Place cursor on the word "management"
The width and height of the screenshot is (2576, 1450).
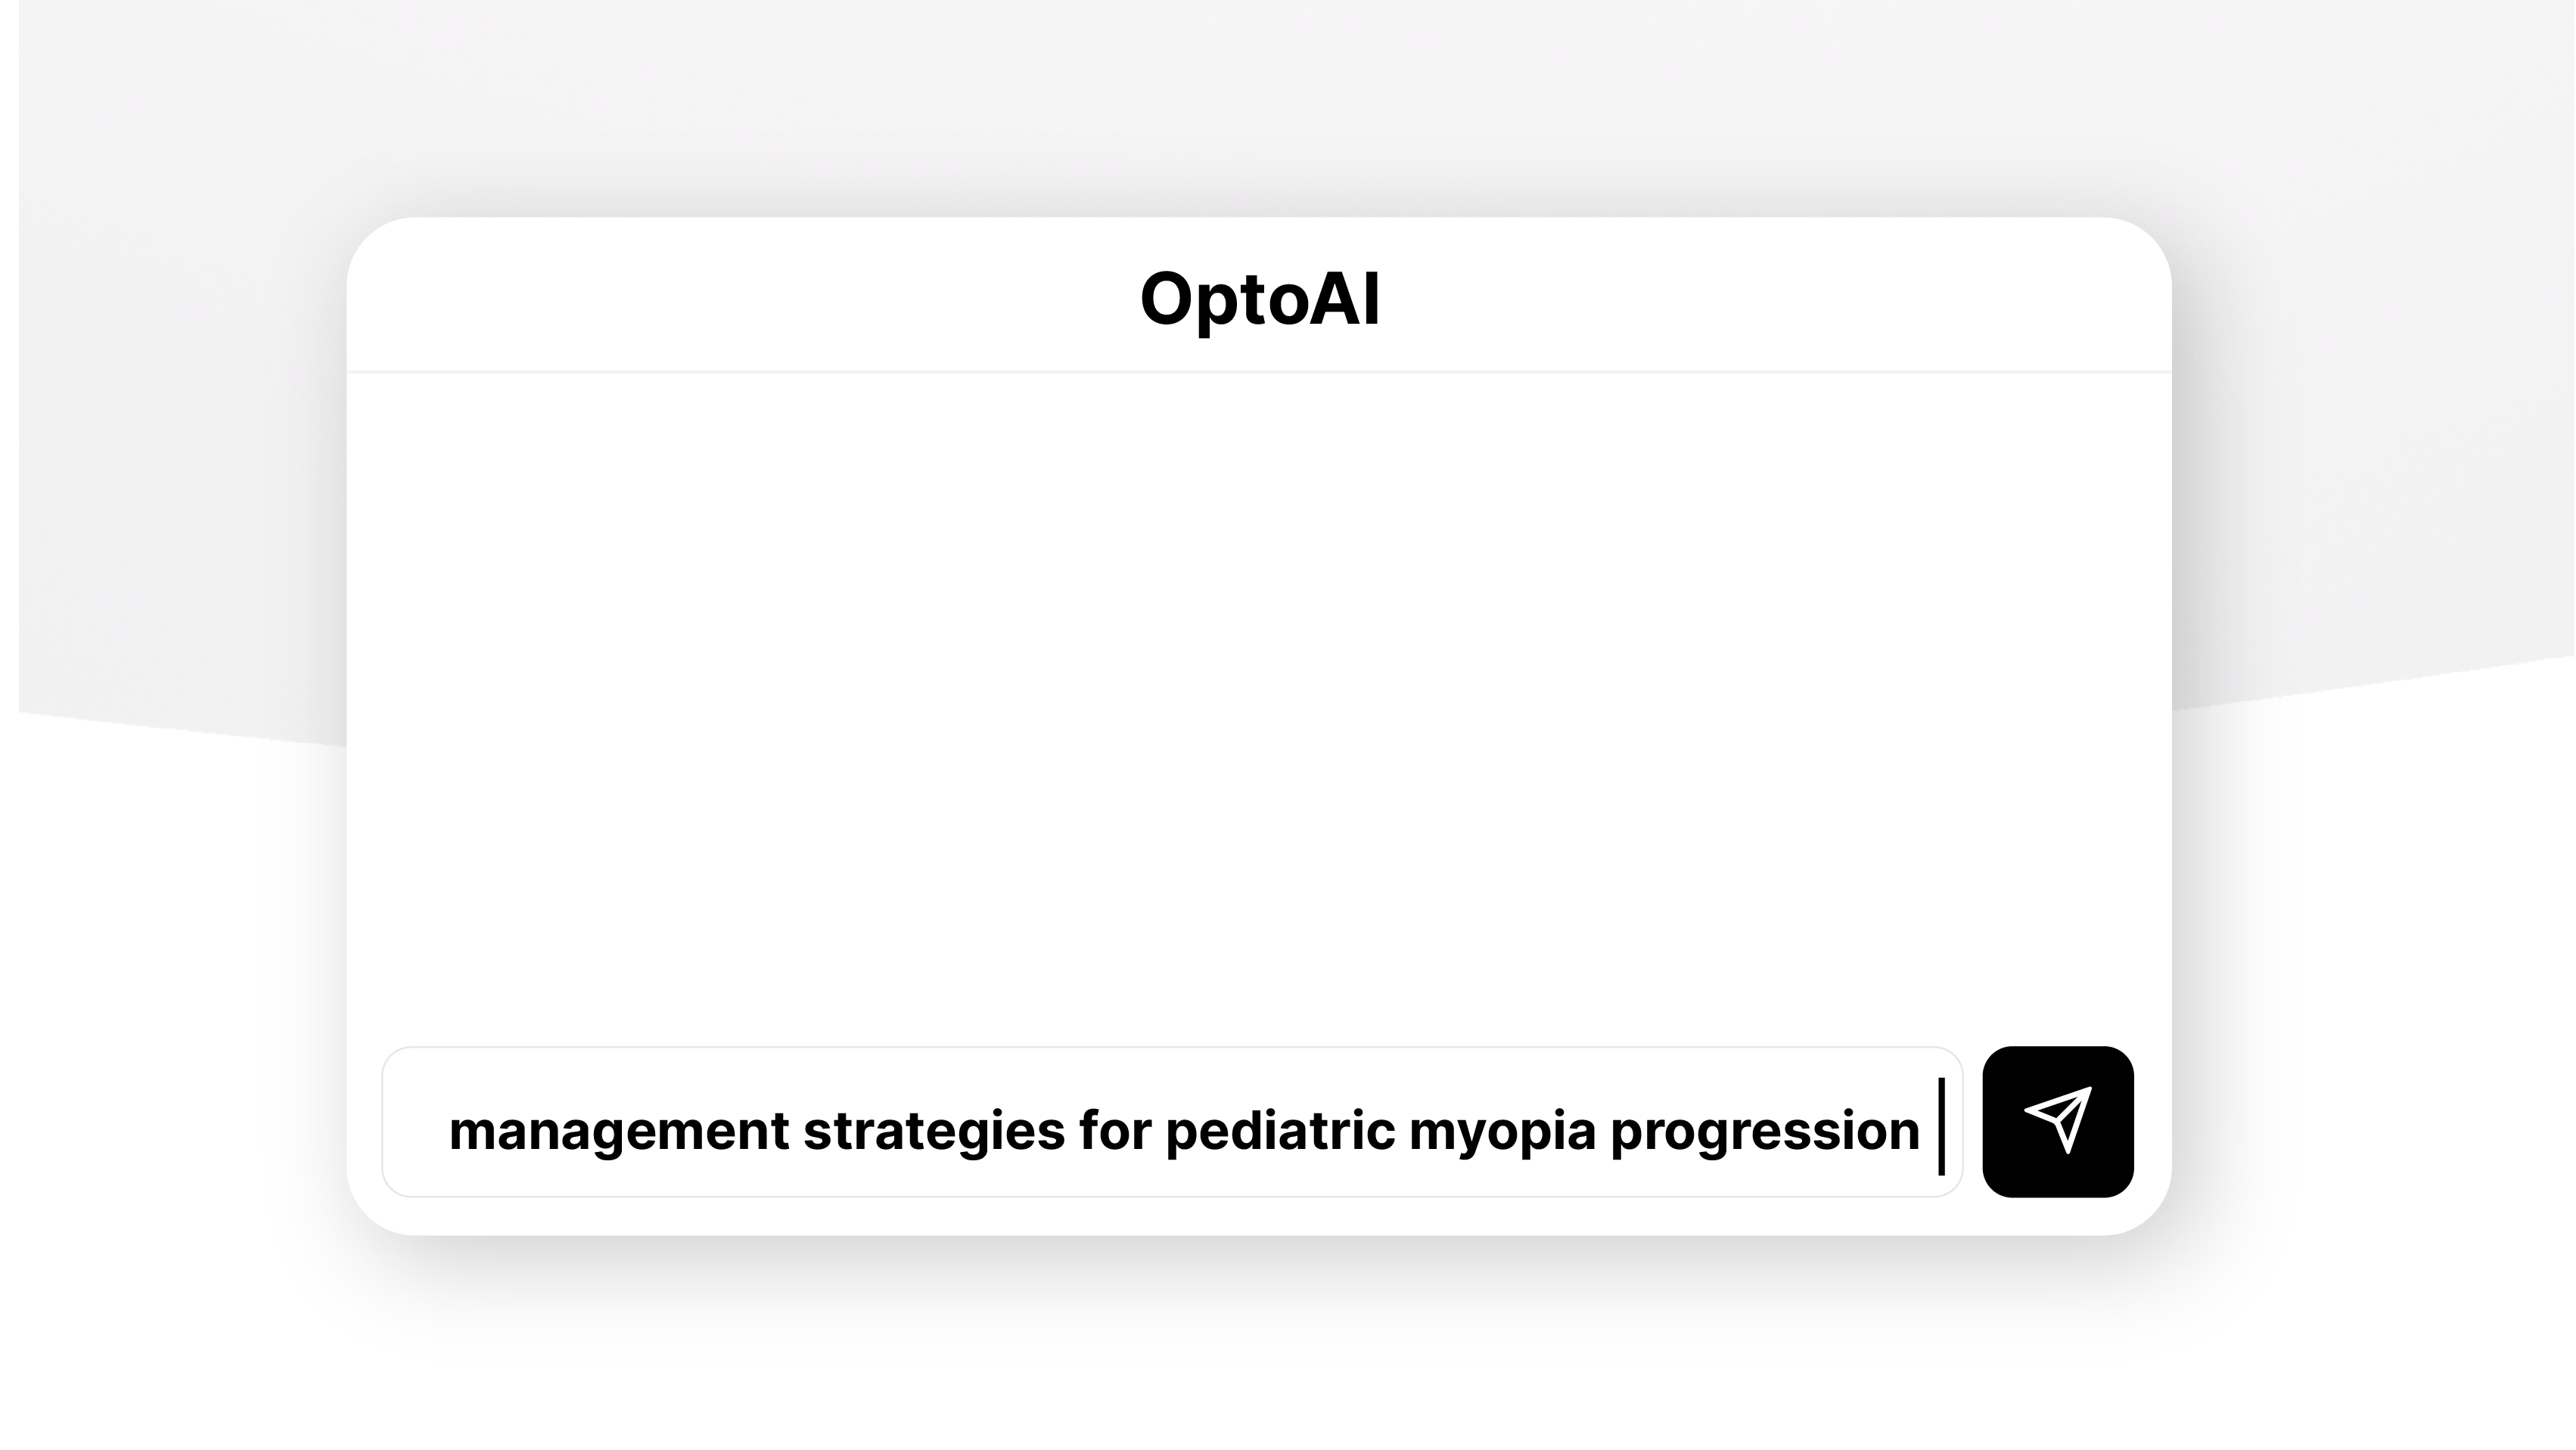pos(619,1131)
